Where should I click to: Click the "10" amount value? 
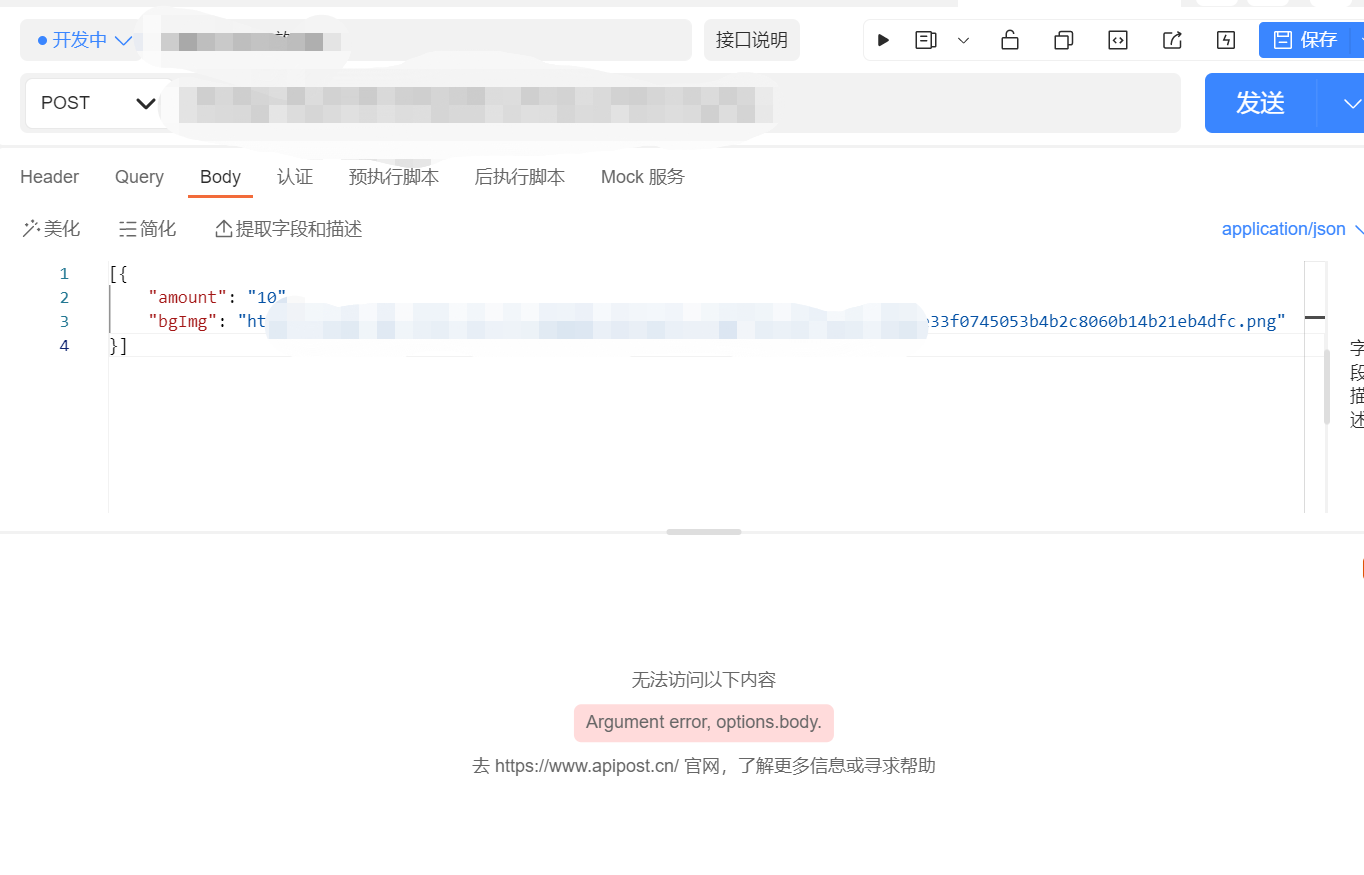click(267, 297)
